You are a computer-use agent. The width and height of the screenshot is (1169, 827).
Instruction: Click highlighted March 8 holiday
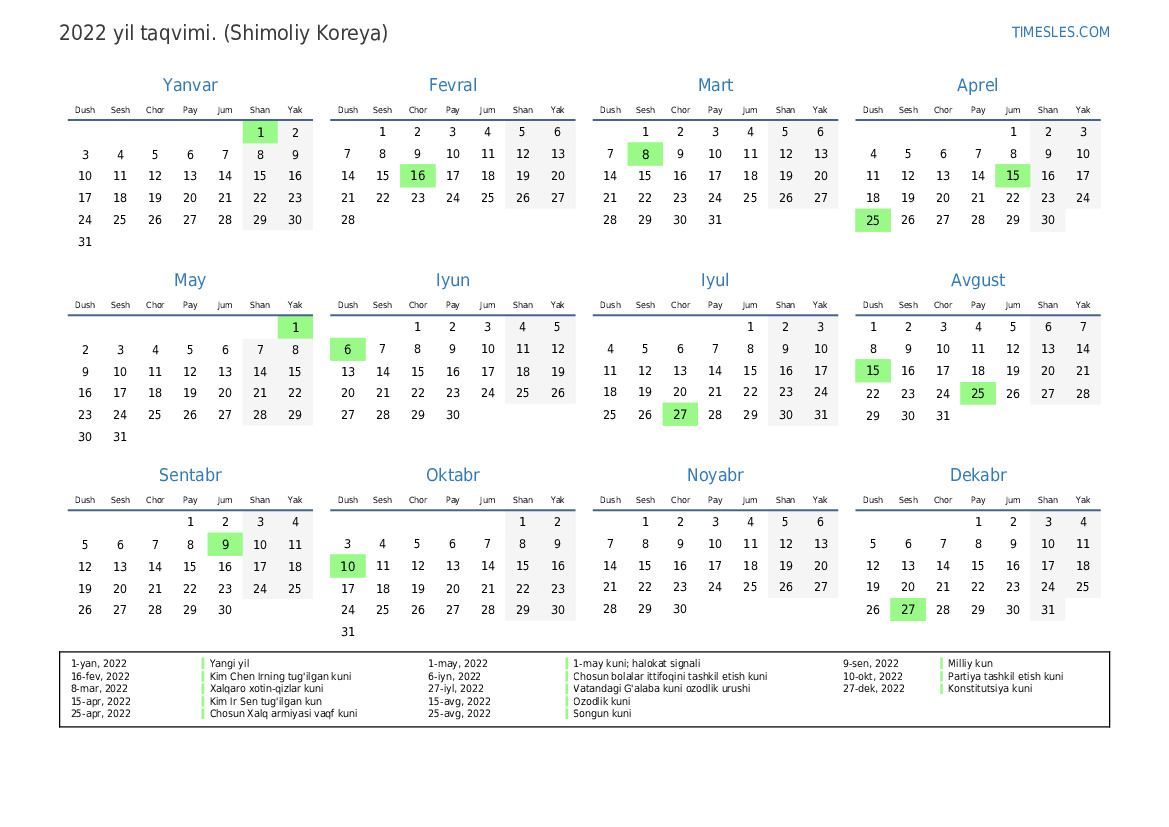[x=645, y=154]
